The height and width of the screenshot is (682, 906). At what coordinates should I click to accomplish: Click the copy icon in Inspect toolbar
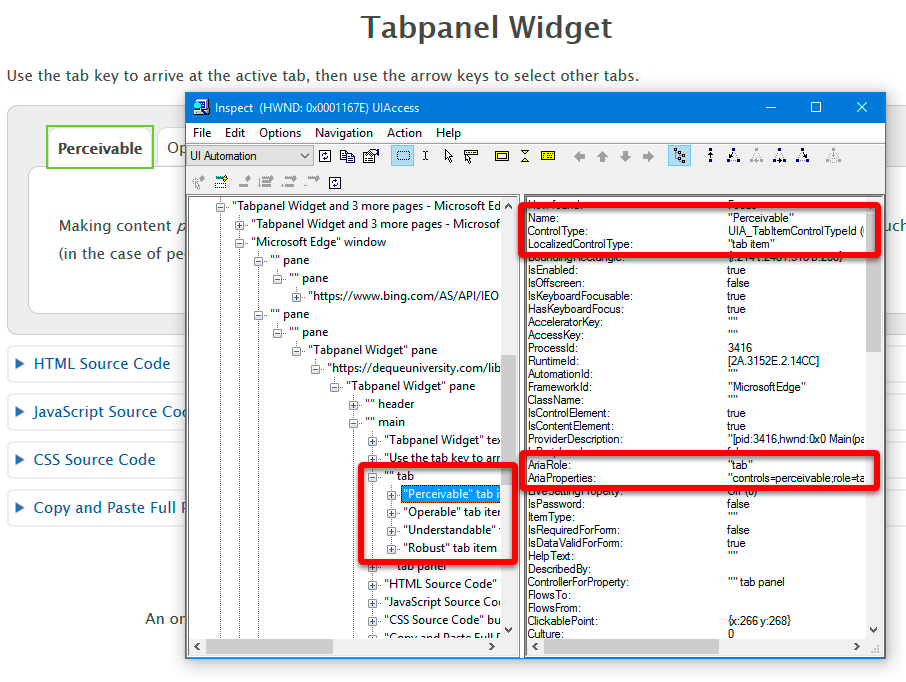tap(347, 156)
